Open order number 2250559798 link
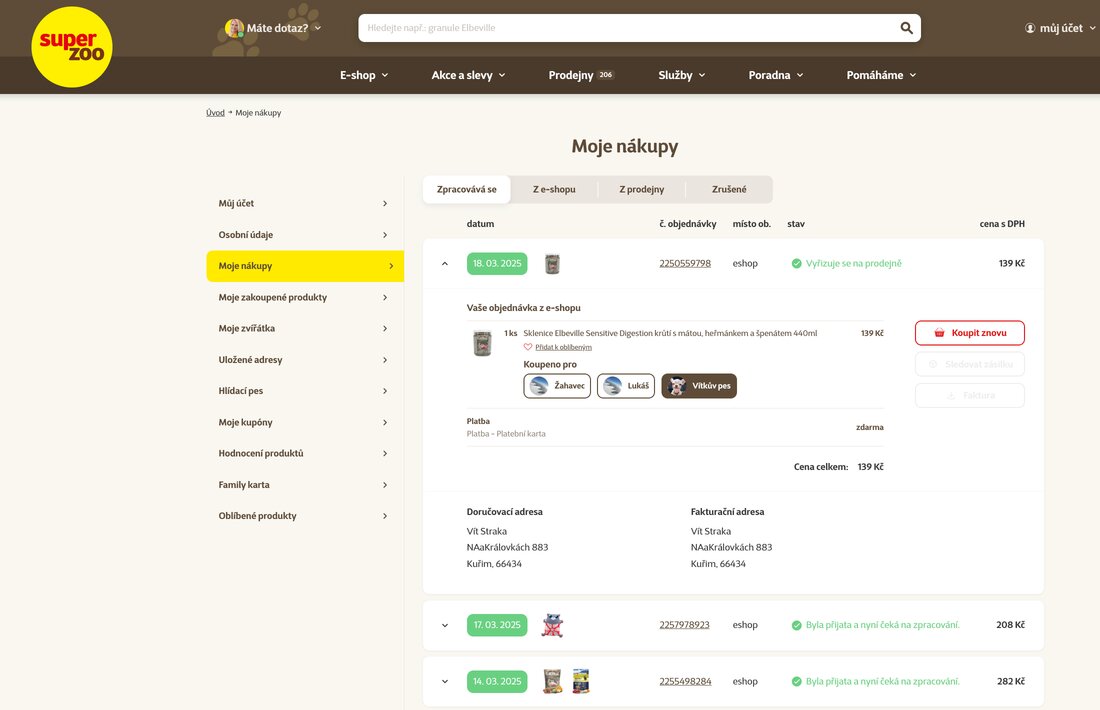The image size is (1100, 710). (685, 264)
